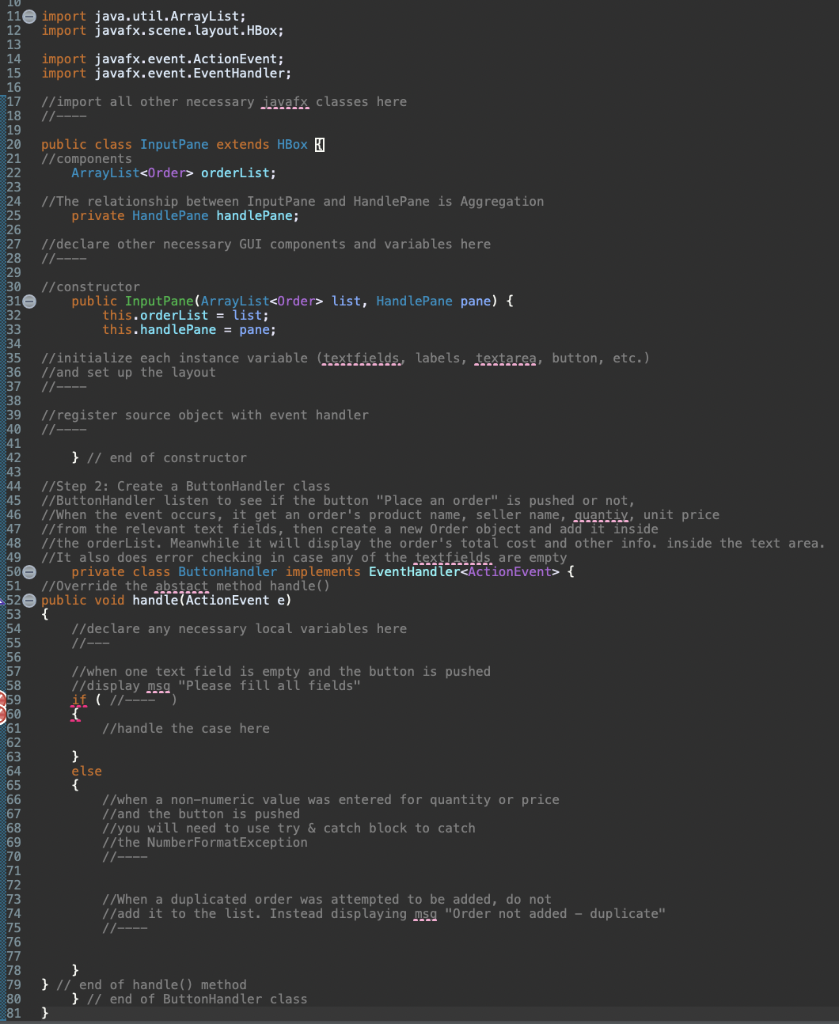Click the fold icon beside handle method line 52
This screenshot has width=839, height=1024.
pos(27,600)
